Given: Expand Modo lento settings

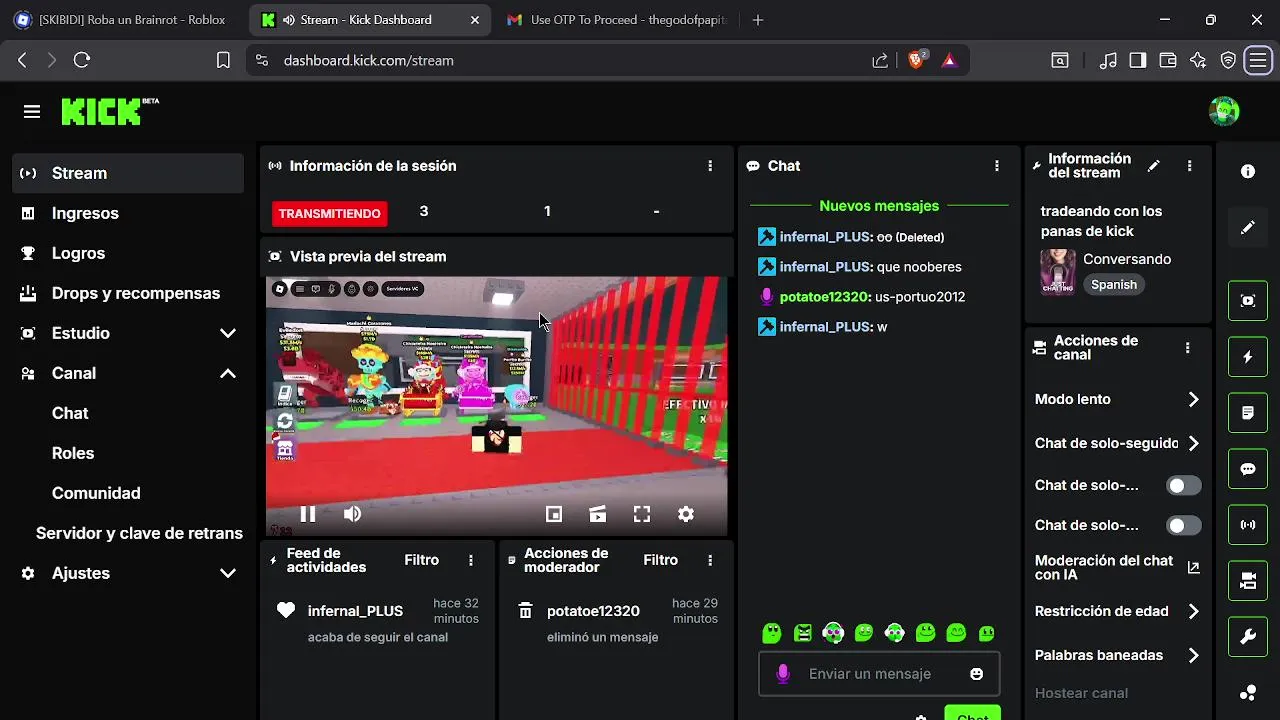Looking at the screenshot, I should coord(1118,399).
